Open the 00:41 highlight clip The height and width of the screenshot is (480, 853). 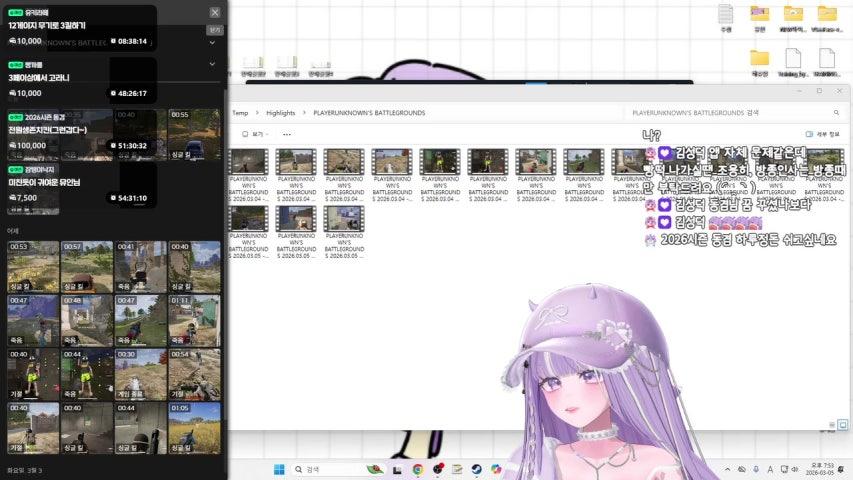(x=140, y=267)
